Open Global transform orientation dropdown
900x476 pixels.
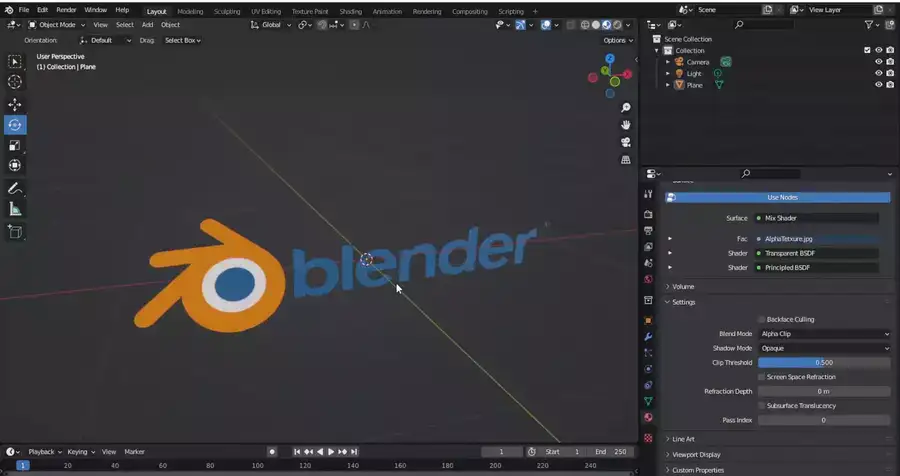[271, 25]
